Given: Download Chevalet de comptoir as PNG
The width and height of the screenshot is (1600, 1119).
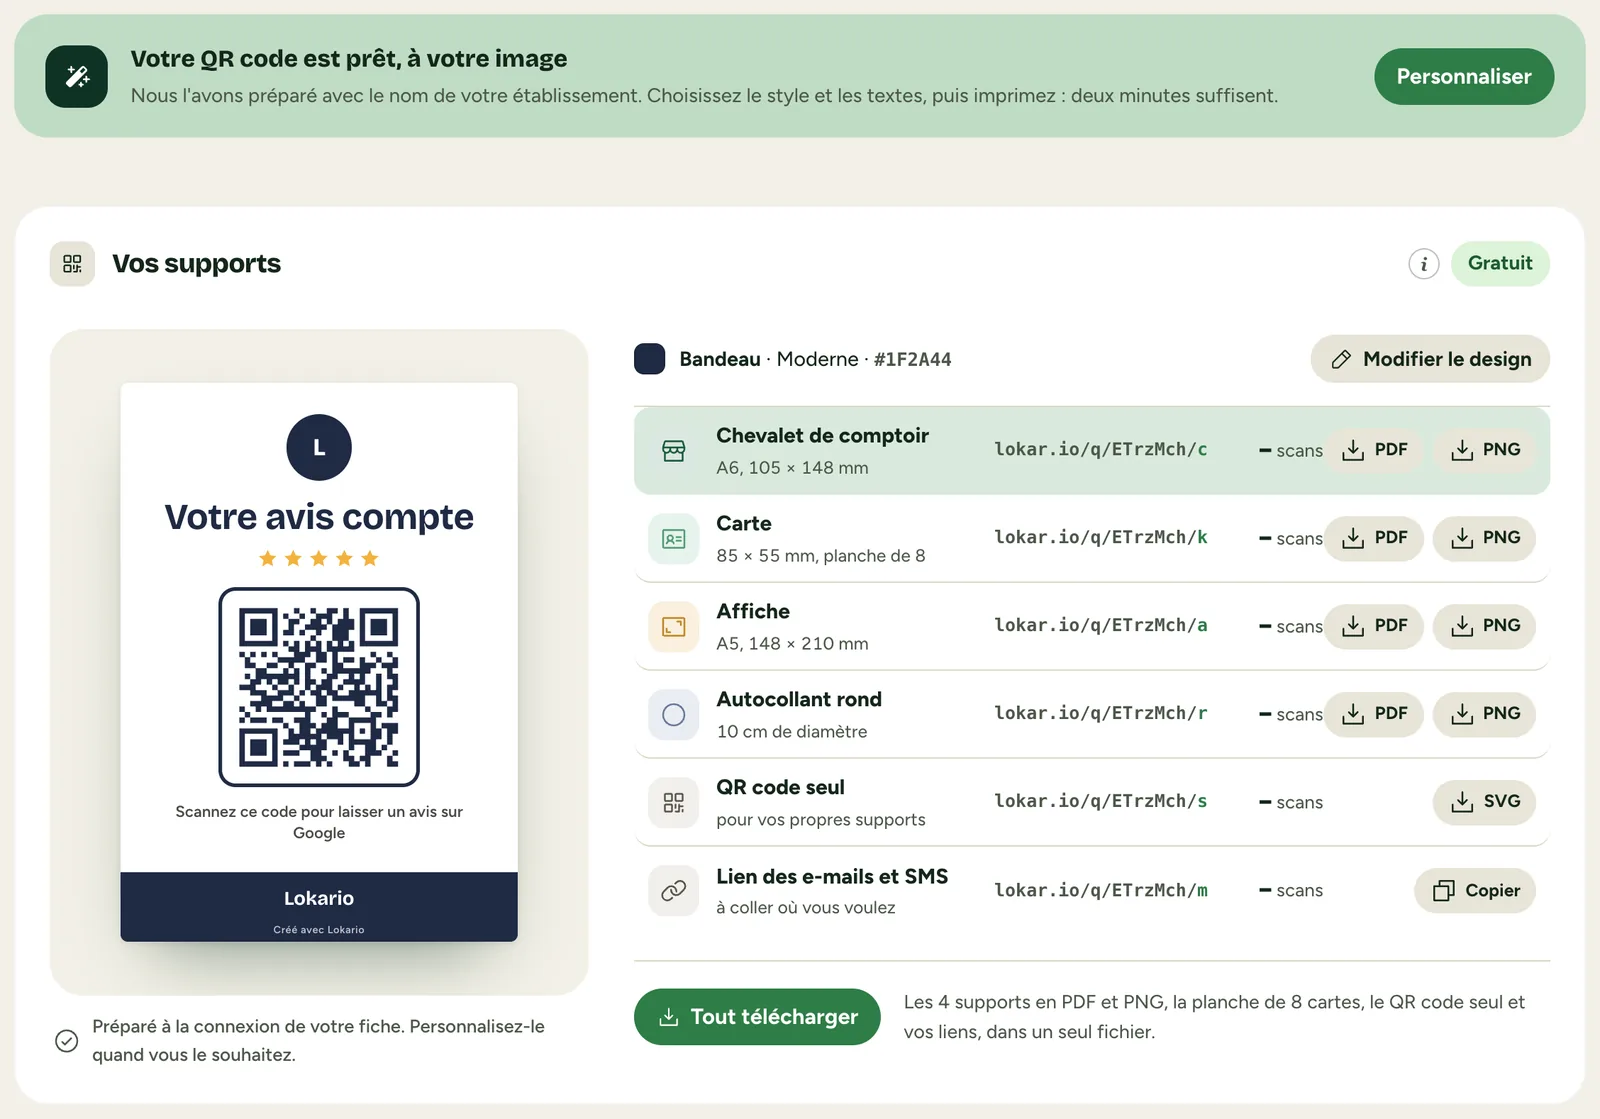Looking at the screenshot, I should point(1484,450).
